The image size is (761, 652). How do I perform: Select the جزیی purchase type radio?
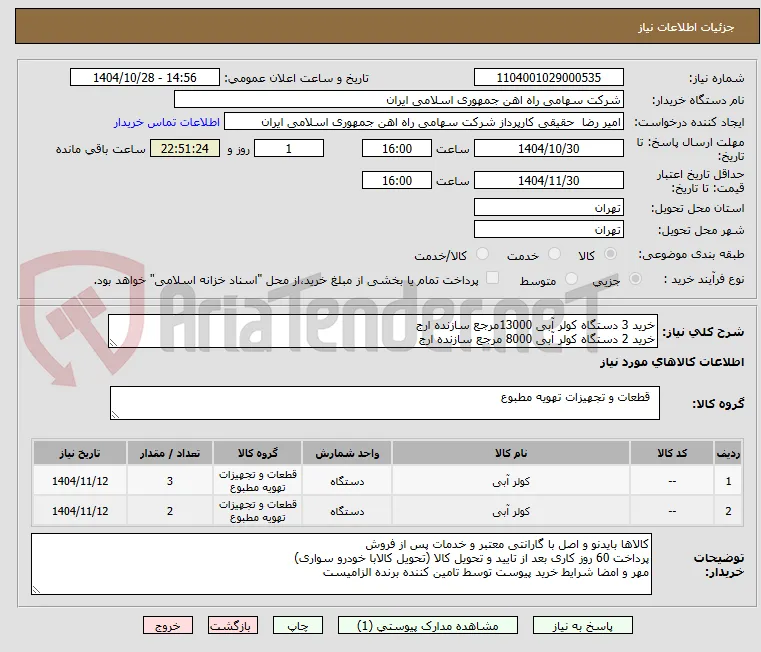coord(635,279)
